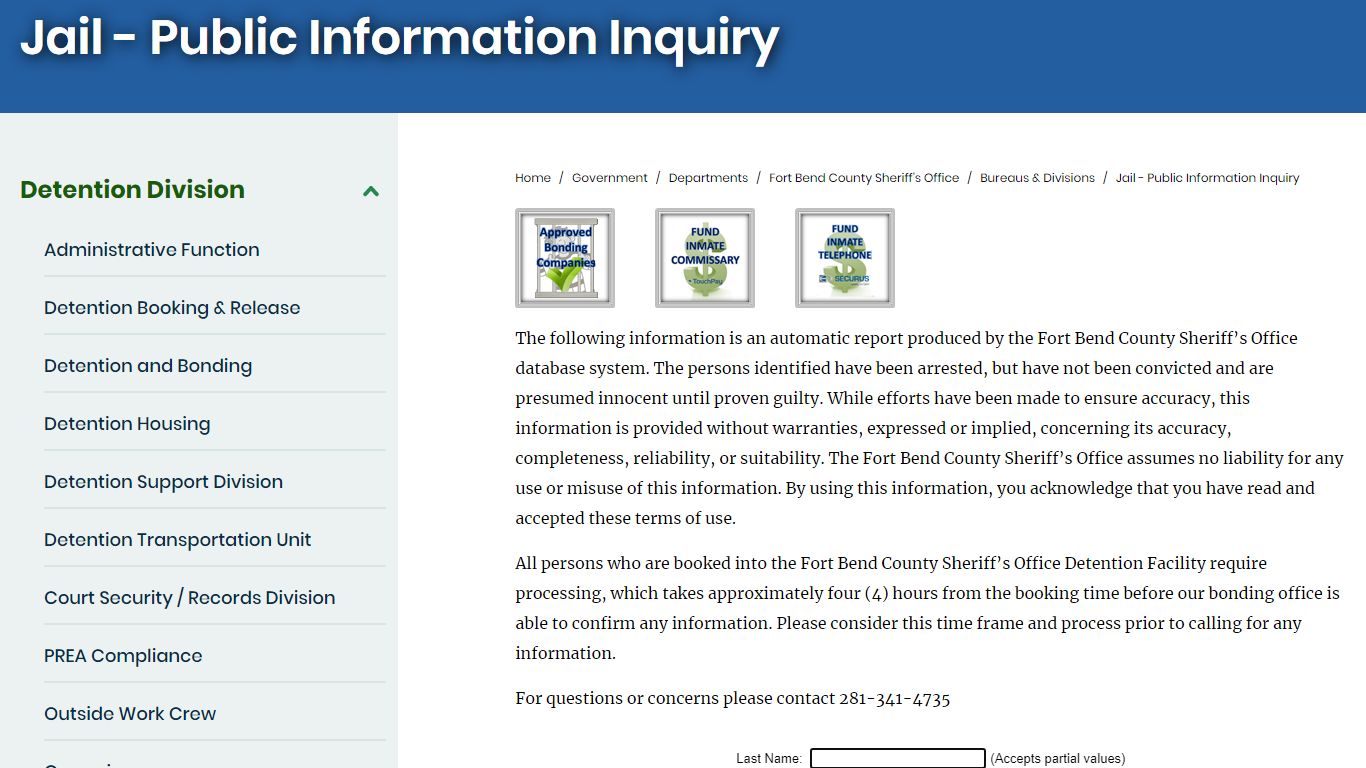Open the Fund Inmate Telephone icon

[845, 258]
